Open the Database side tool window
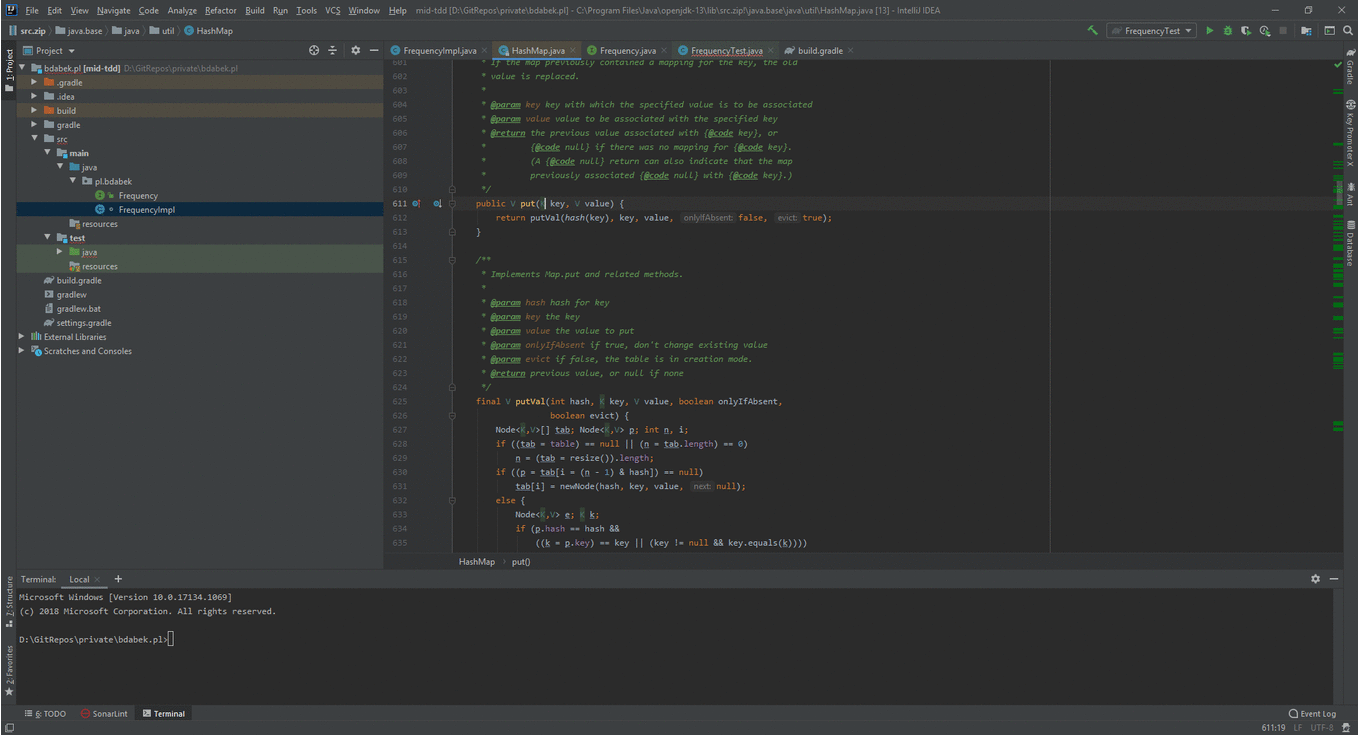Image resolution: width=1358 pixels, height=735 pixels. 1350,243
